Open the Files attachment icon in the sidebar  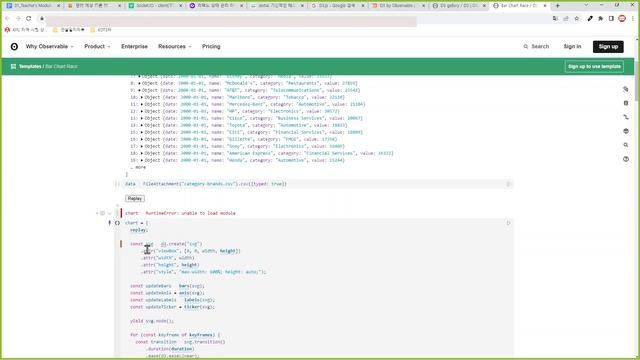tap(626, 89)
